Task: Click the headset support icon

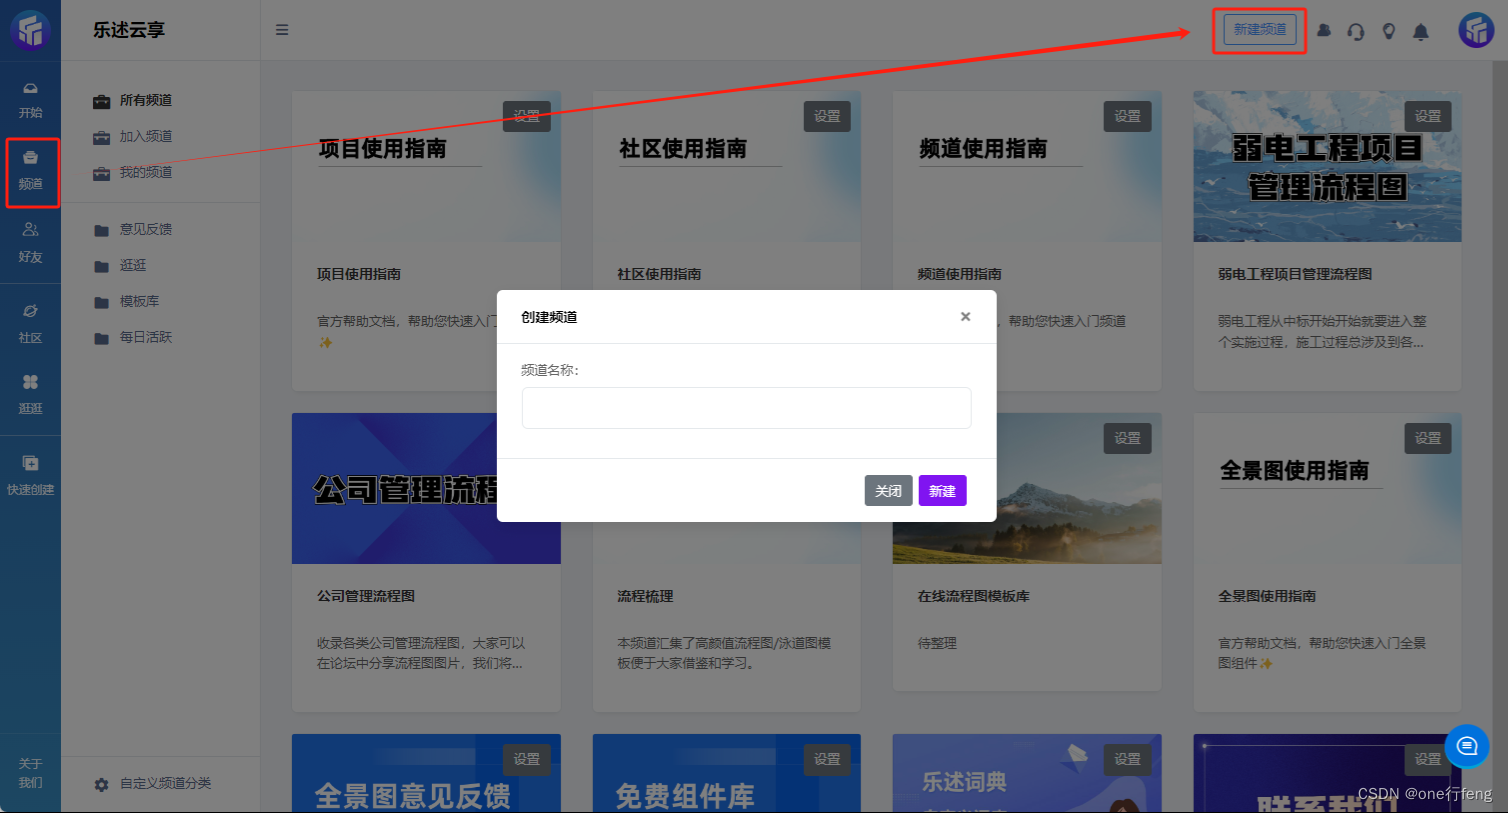Action: pos(1356,31)
